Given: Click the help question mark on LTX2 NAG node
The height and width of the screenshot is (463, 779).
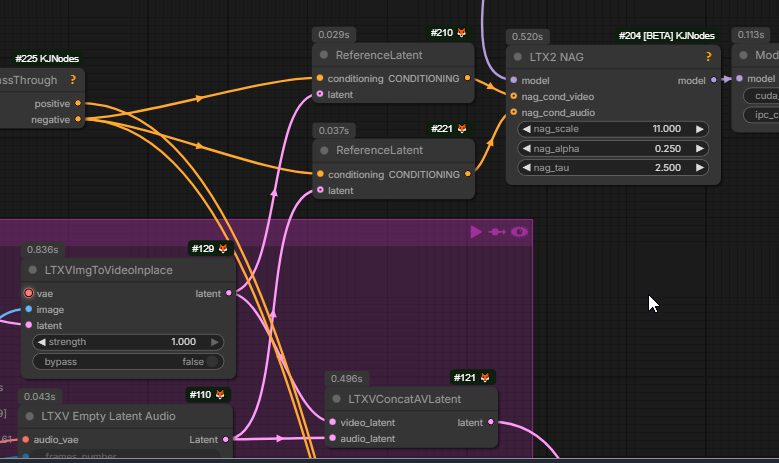Looking at the screenshot, I should [x=708, y=57].
